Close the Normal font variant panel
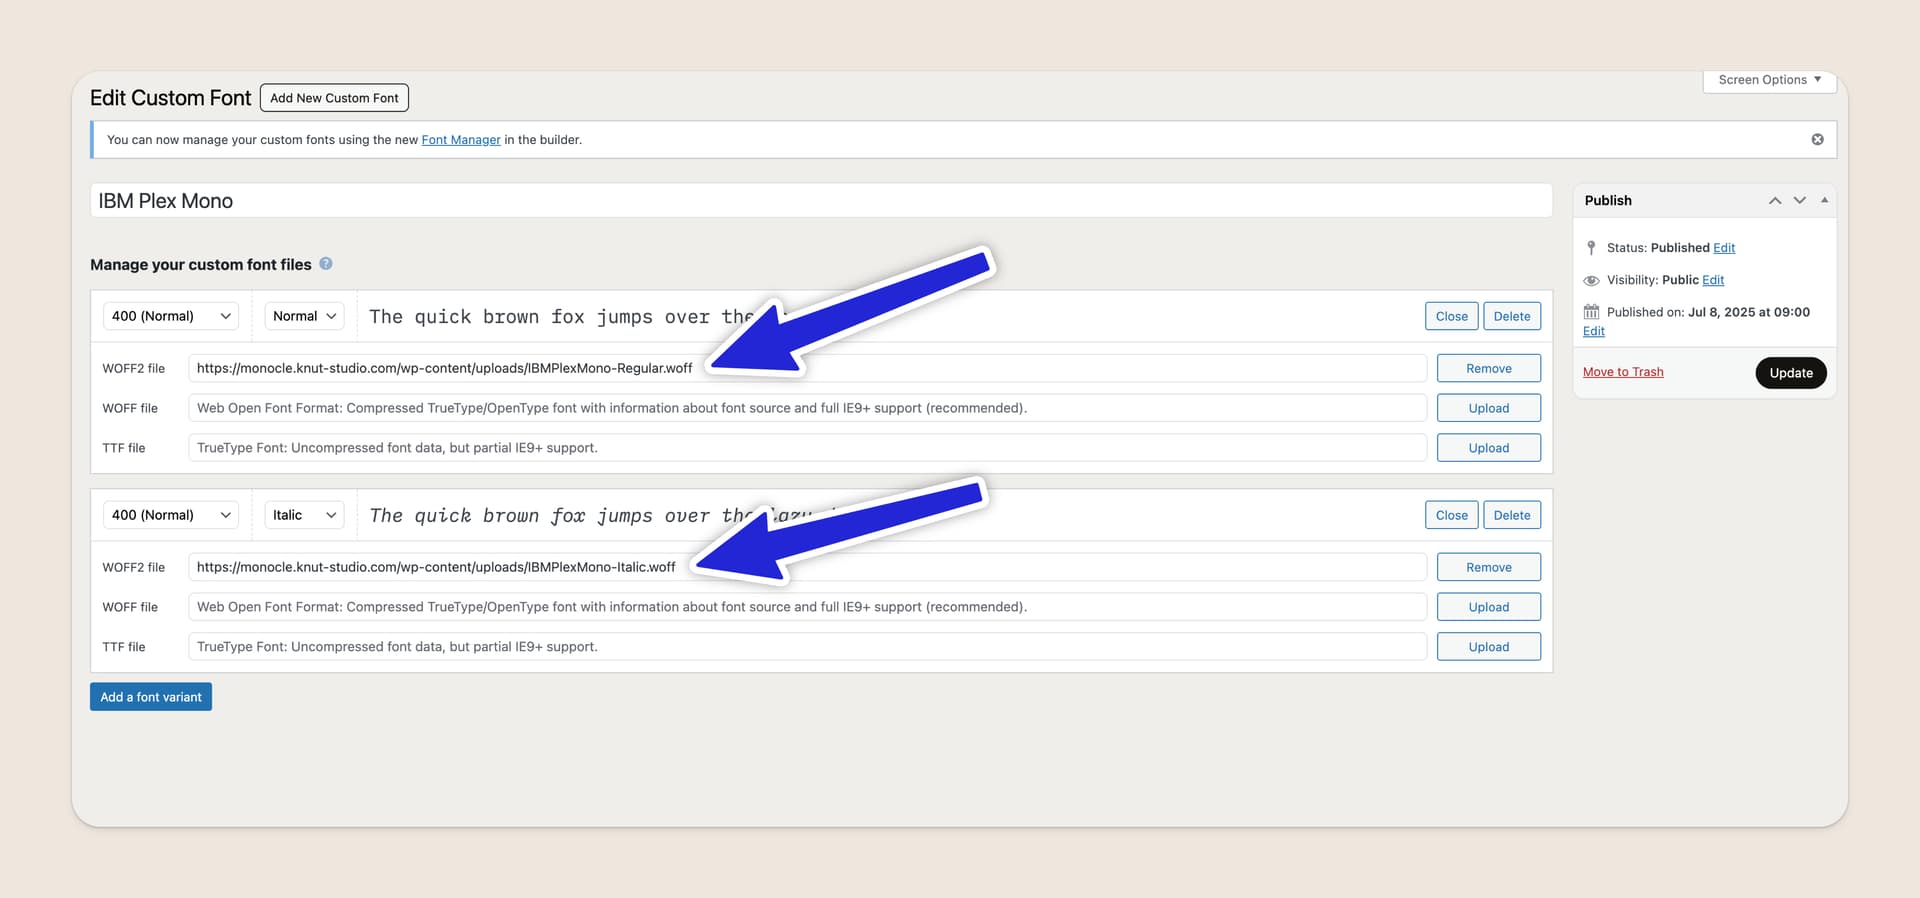The width and height of the screenshot is (1920, 898). tap(1451, 316)
